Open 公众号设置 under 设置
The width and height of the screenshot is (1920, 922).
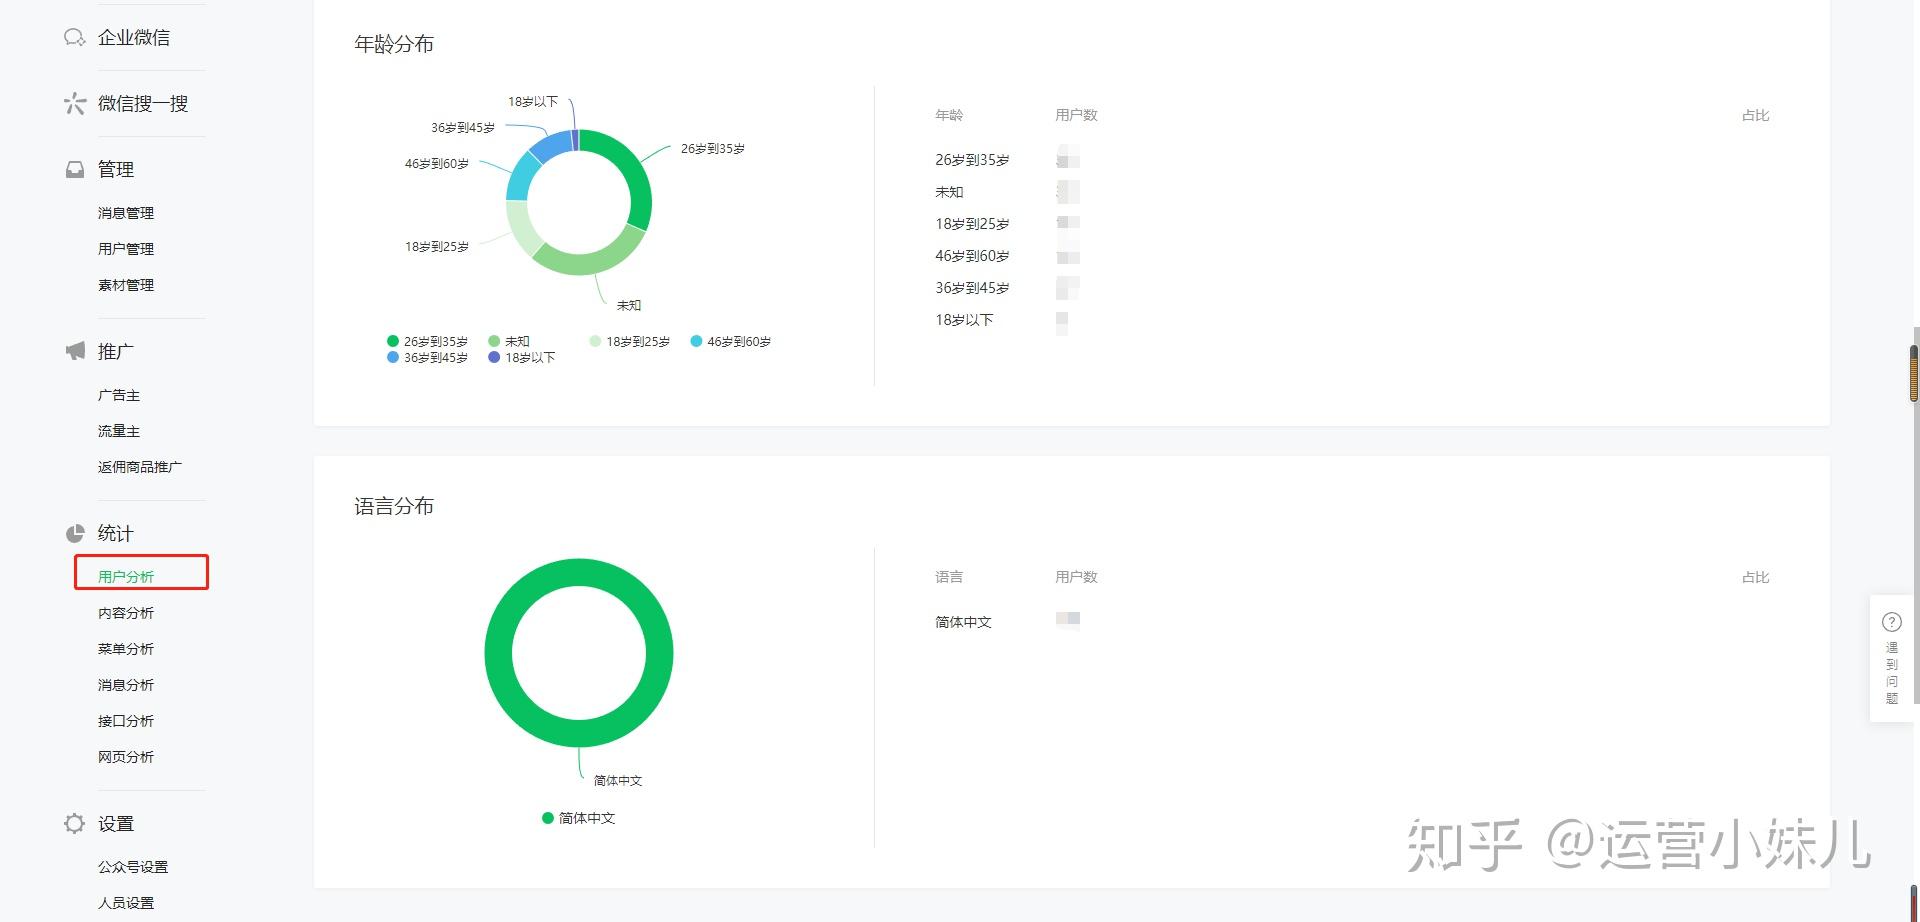(133, 867)
